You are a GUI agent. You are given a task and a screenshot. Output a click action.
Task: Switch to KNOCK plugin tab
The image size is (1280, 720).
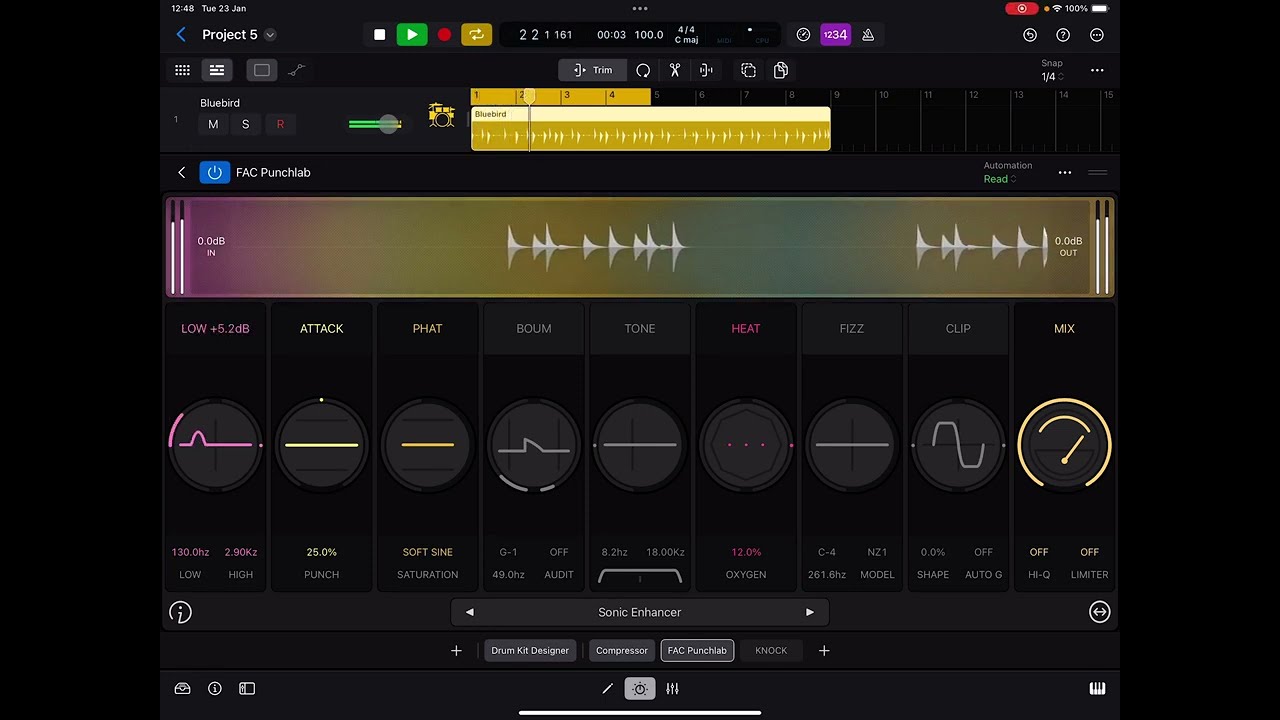(x=771, y=651)
